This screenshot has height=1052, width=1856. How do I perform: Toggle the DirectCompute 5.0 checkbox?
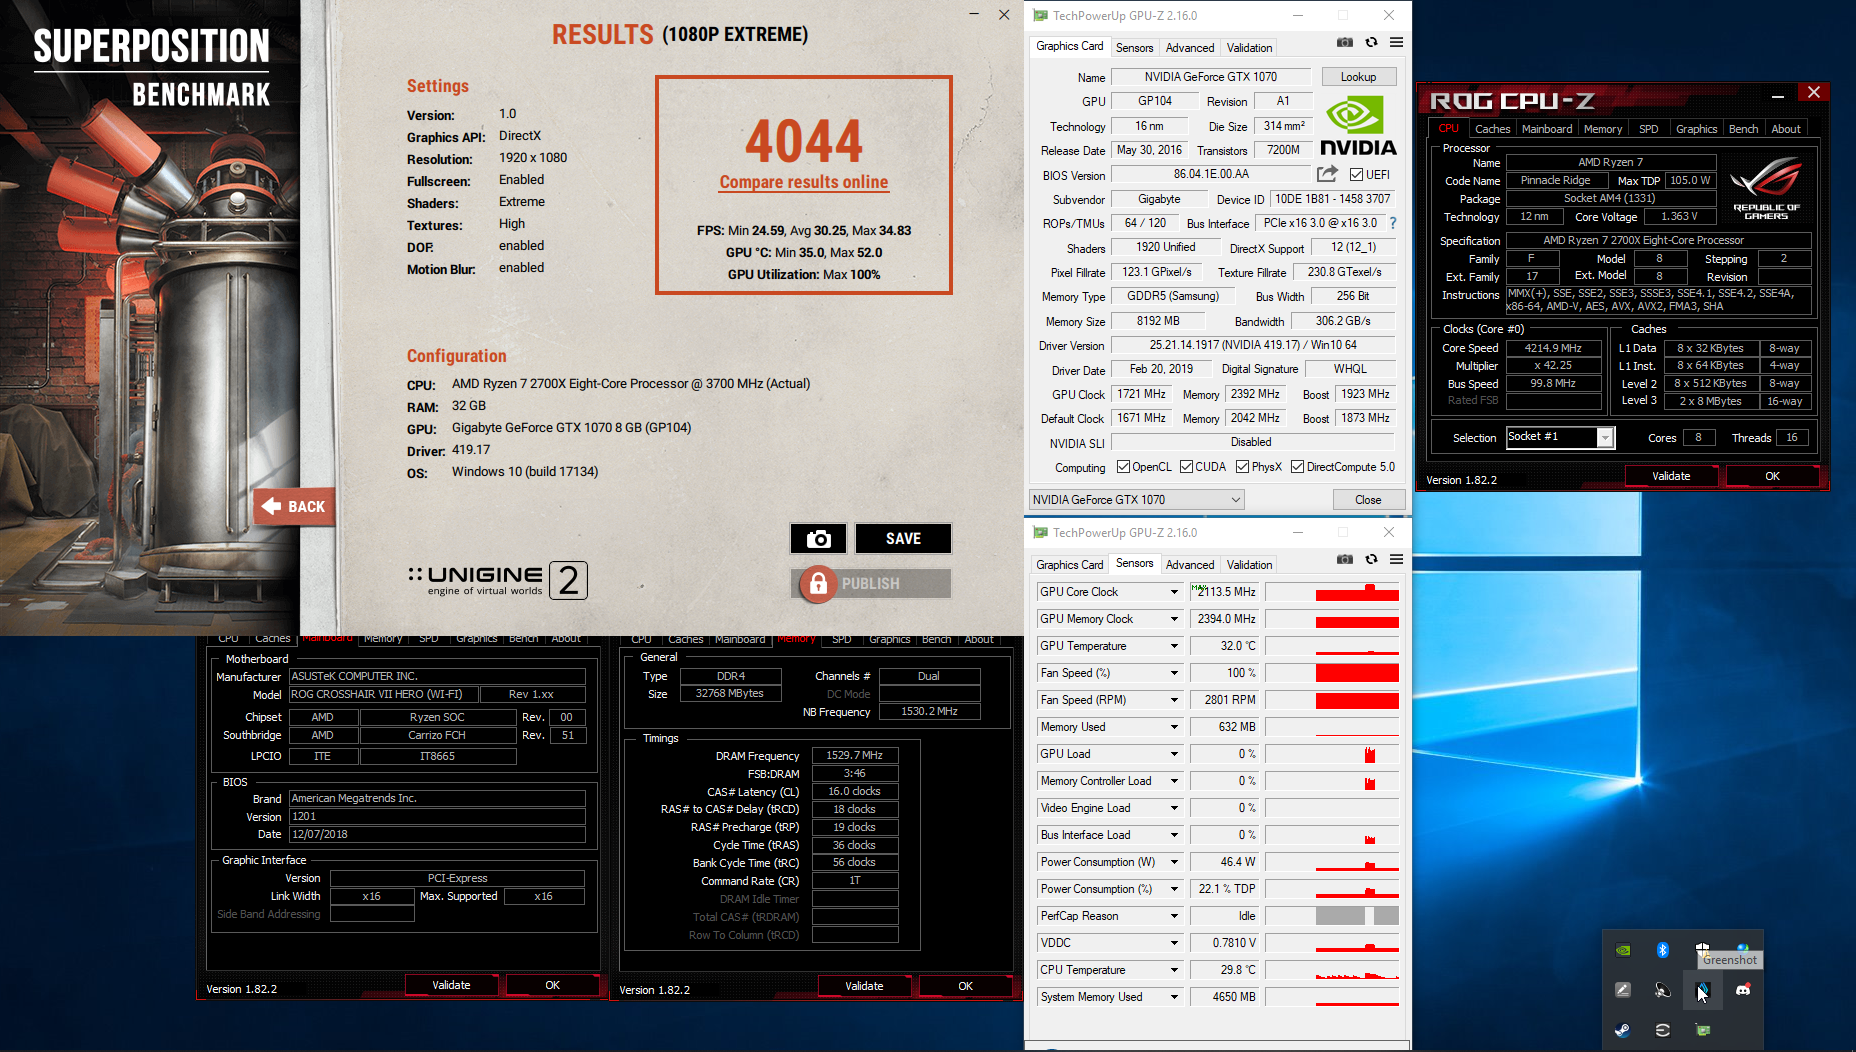tap(1297, 467)
